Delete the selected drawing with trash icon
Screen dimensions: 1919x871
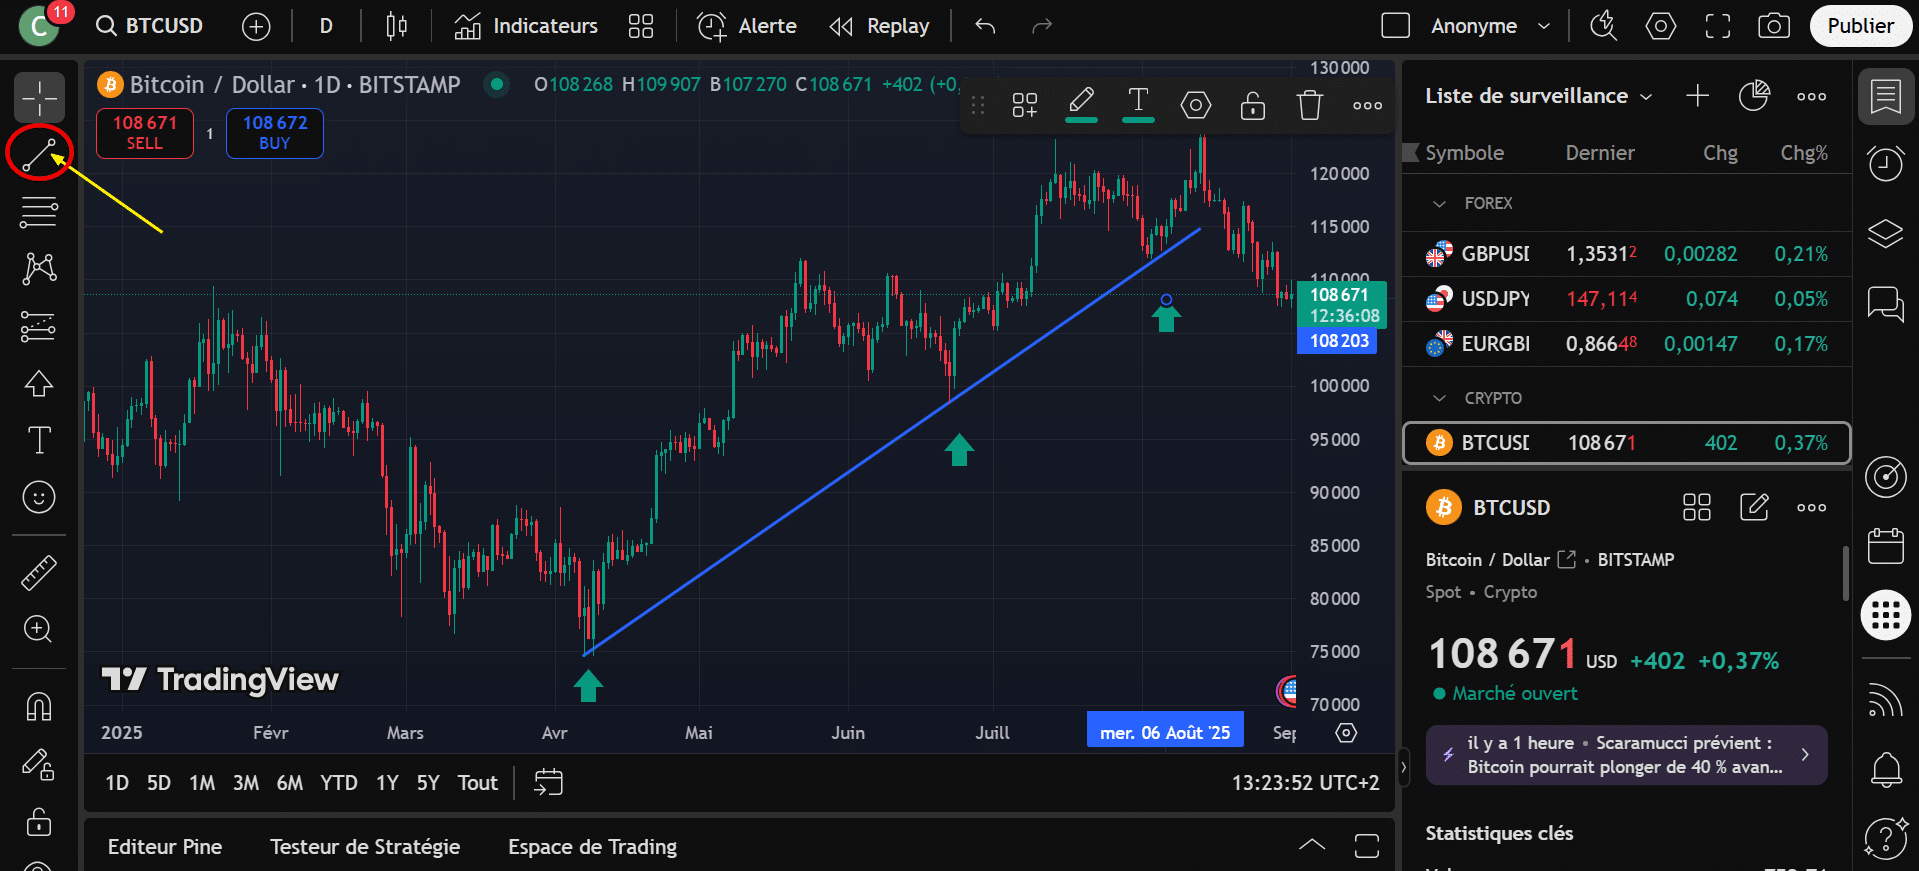pos(1309,105)
